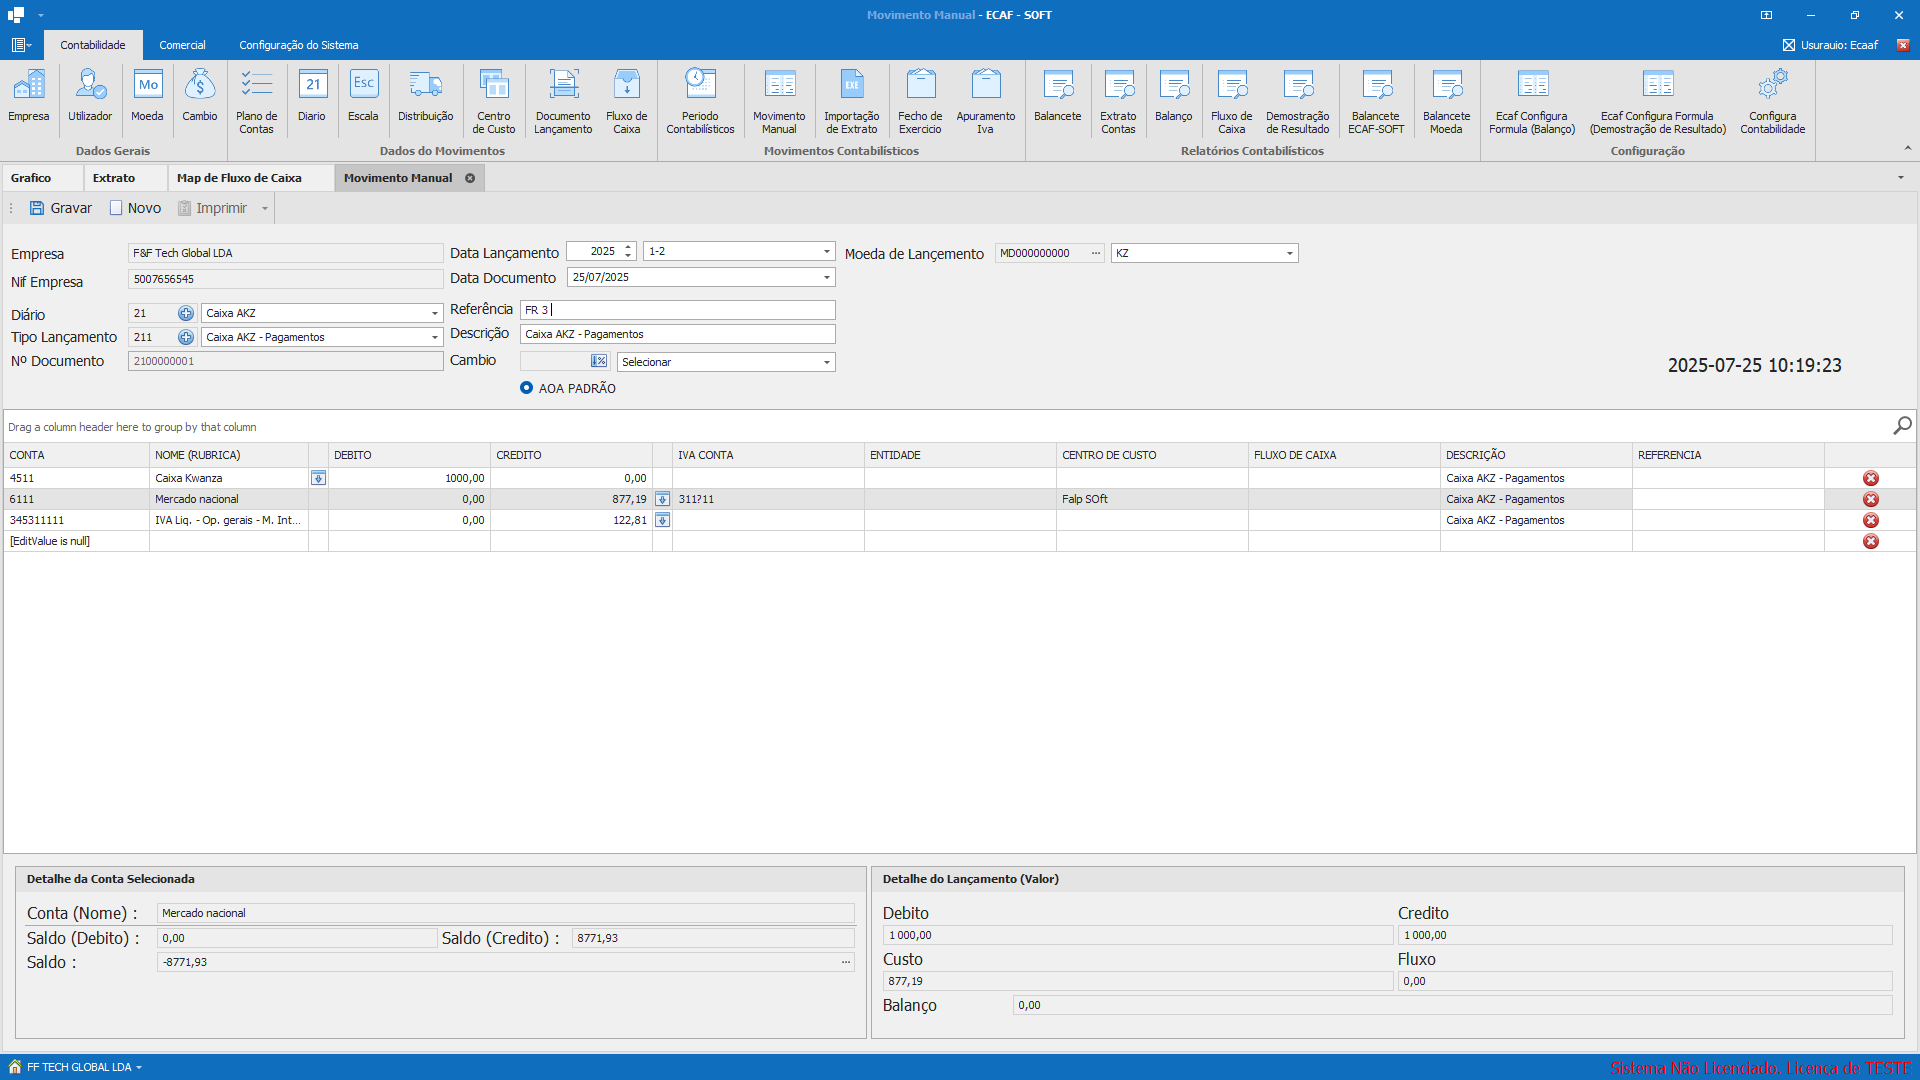Expand the Tipo Lançamento dropdown

[x=434, y=337]
